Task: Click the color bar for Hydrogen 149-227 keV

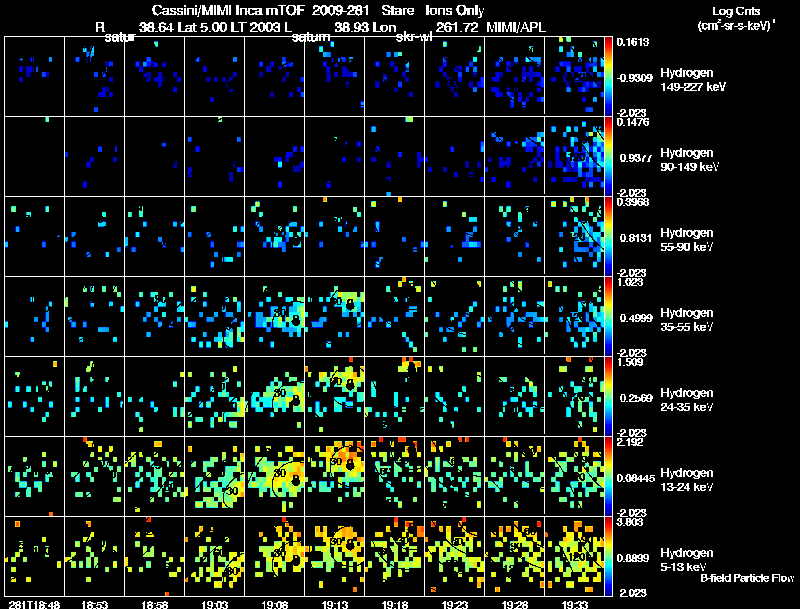Action: pyautogui.click(x=608, y=77)
